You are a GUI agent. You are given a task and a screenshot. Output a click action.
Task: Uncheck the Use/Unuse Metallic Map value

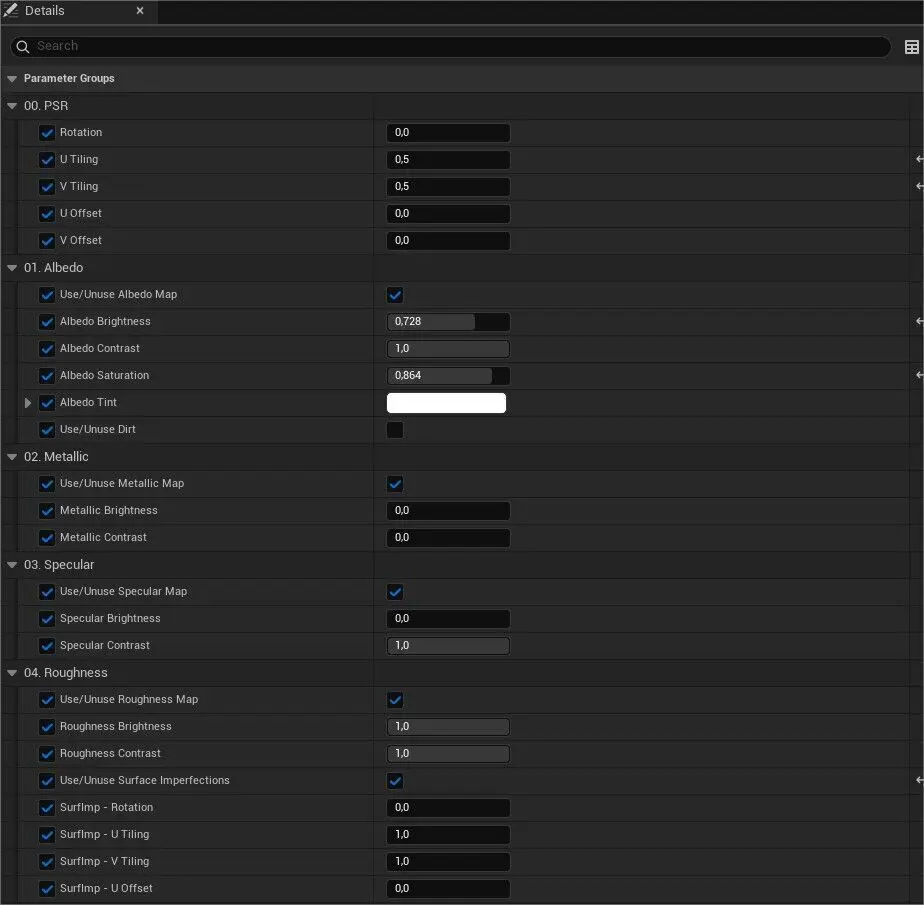(395, 484)
